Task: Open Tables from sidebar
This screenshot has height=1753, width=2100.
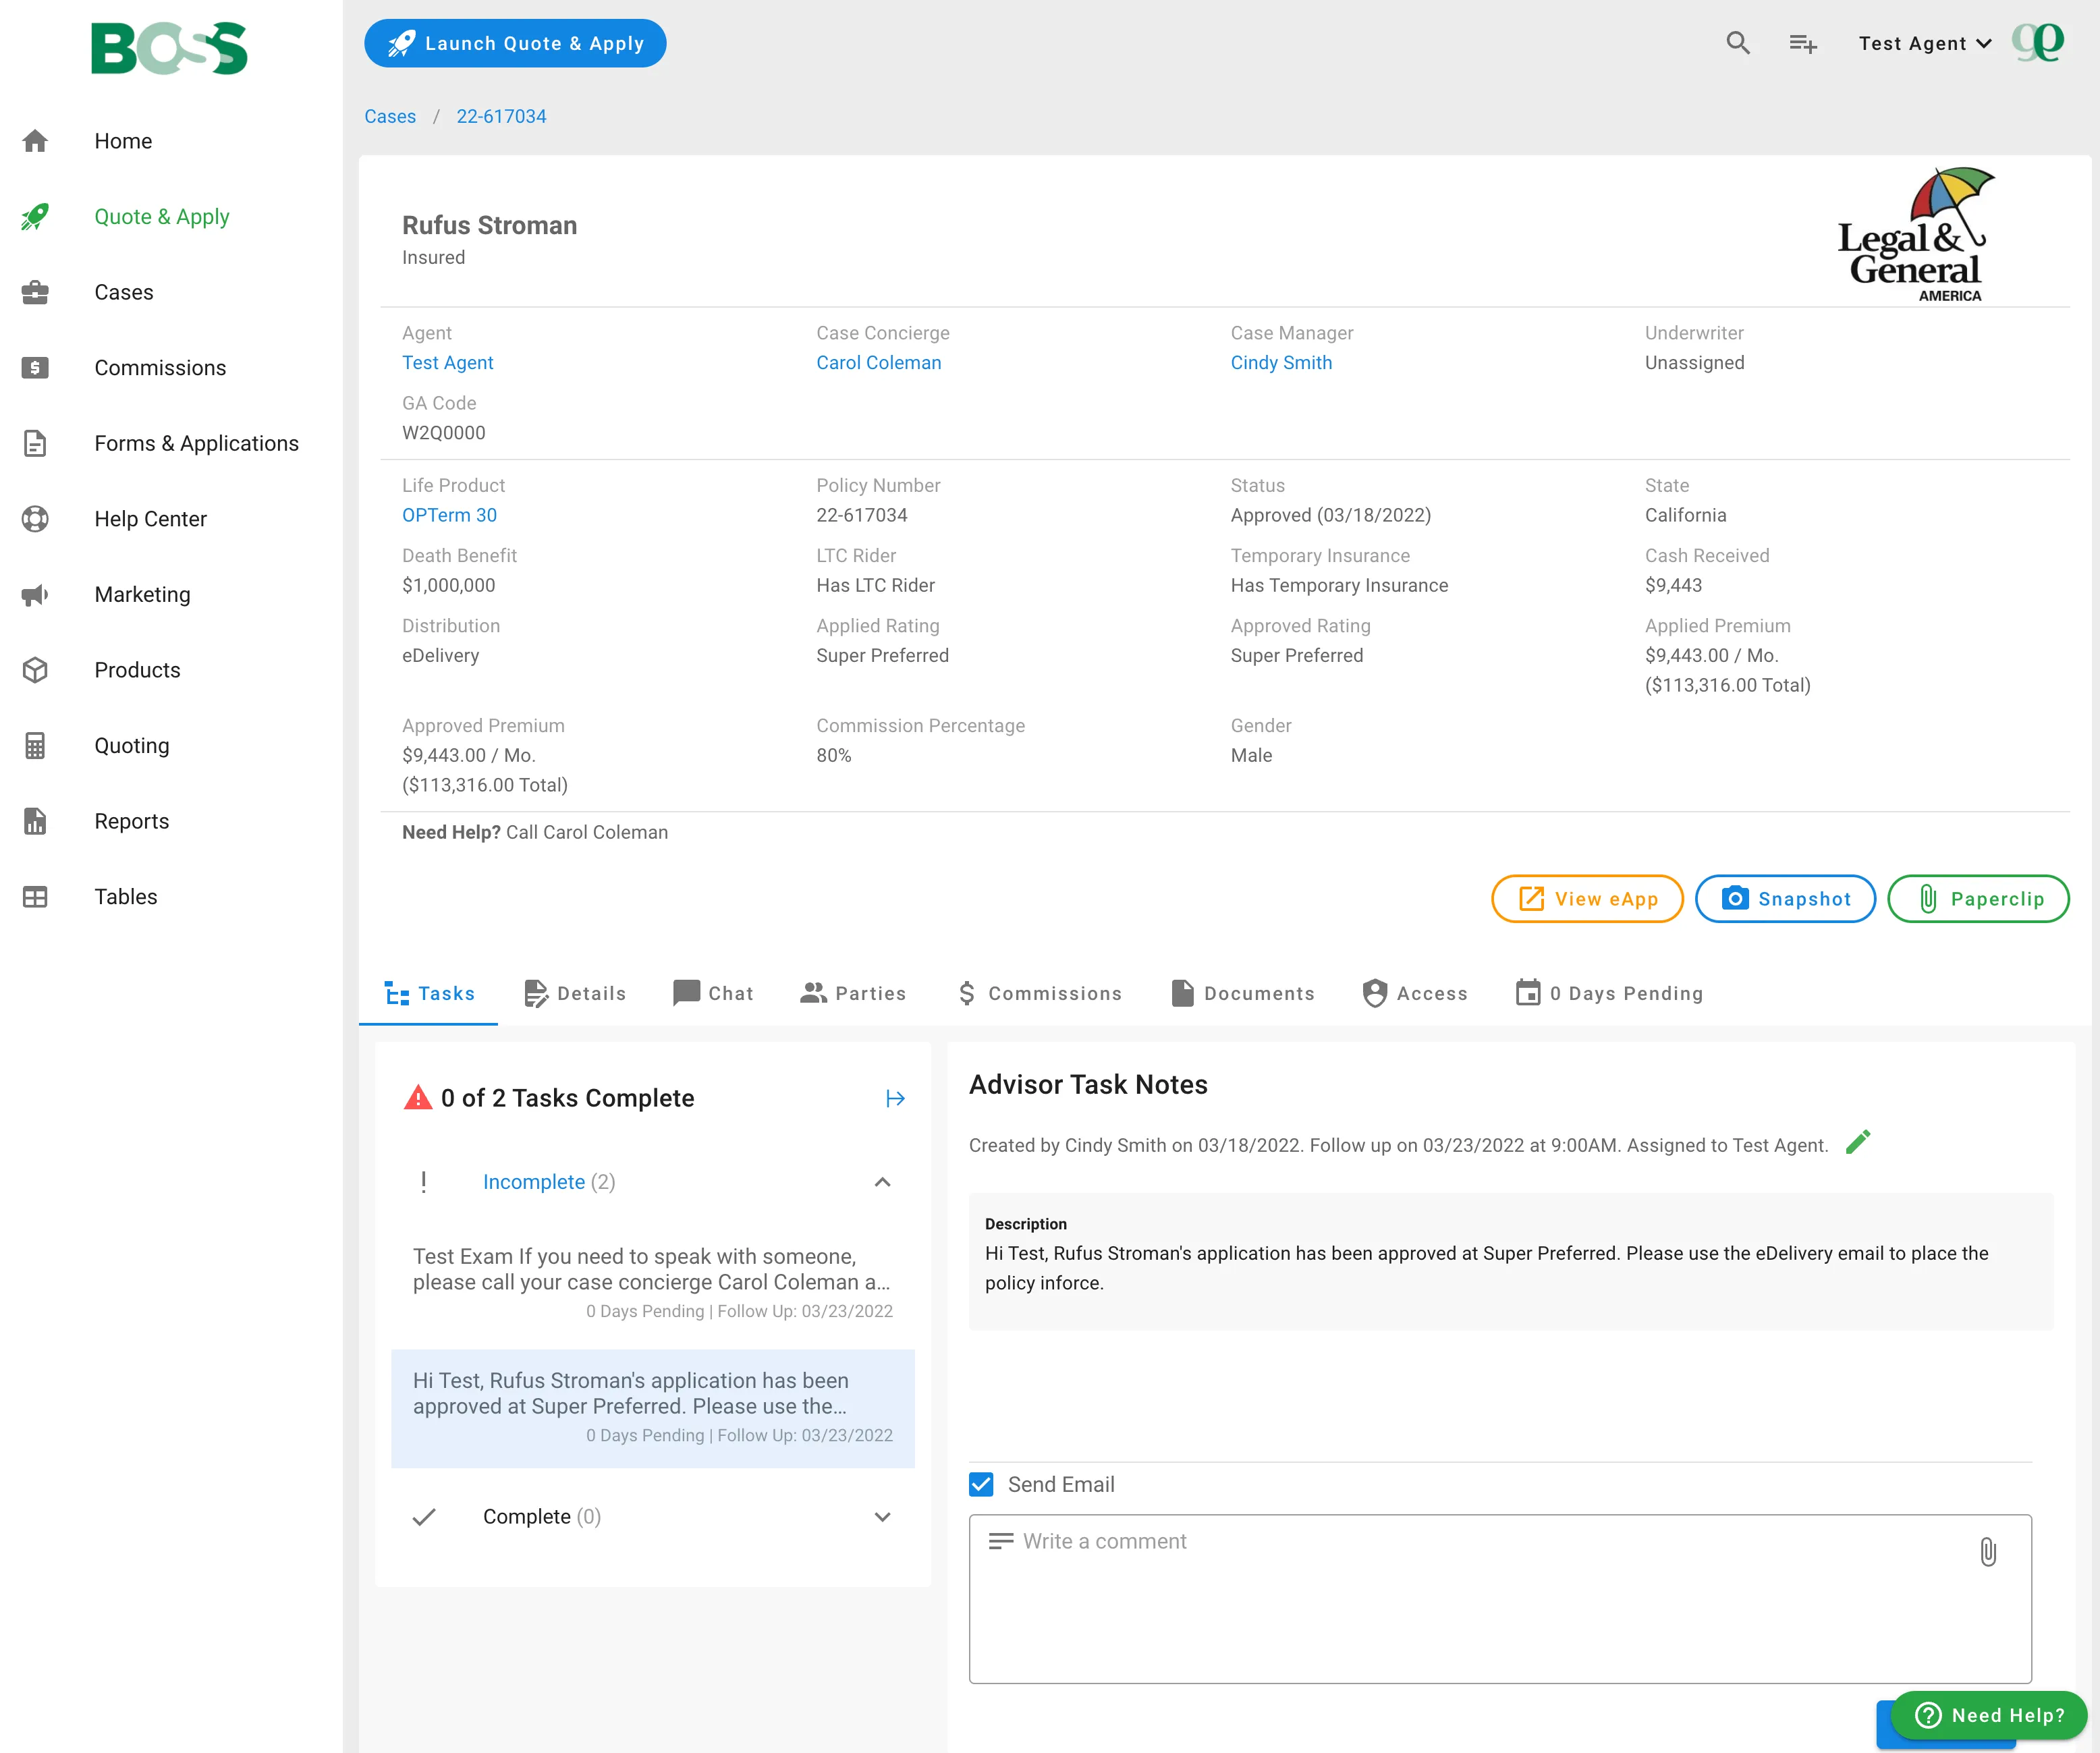Action: click(x=125, y=897)
